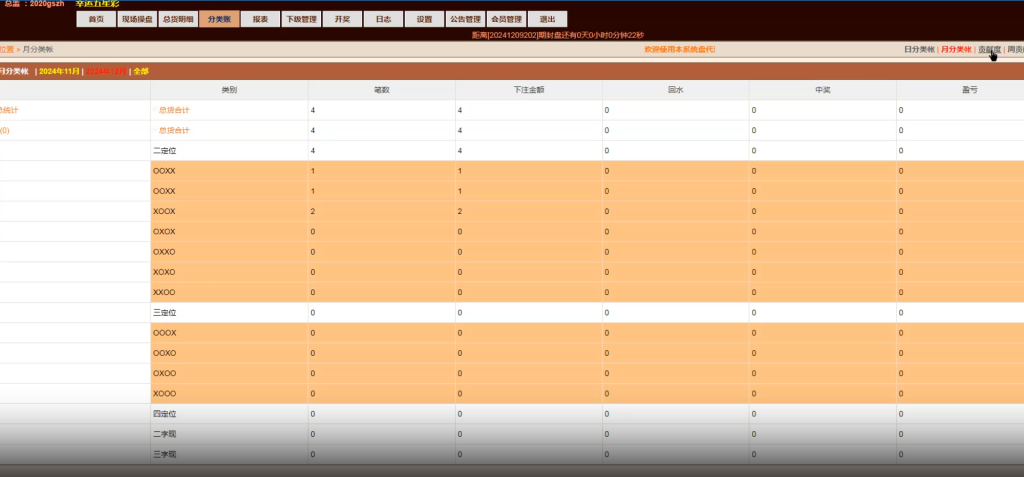Select the 分类帐 menu tab
This screenshot has height=477, width=1024.
click(x=218, y=19)
